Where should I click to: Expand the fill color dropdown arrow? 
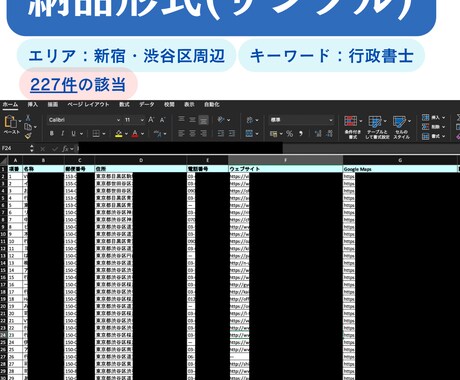[x=126, y=134]
